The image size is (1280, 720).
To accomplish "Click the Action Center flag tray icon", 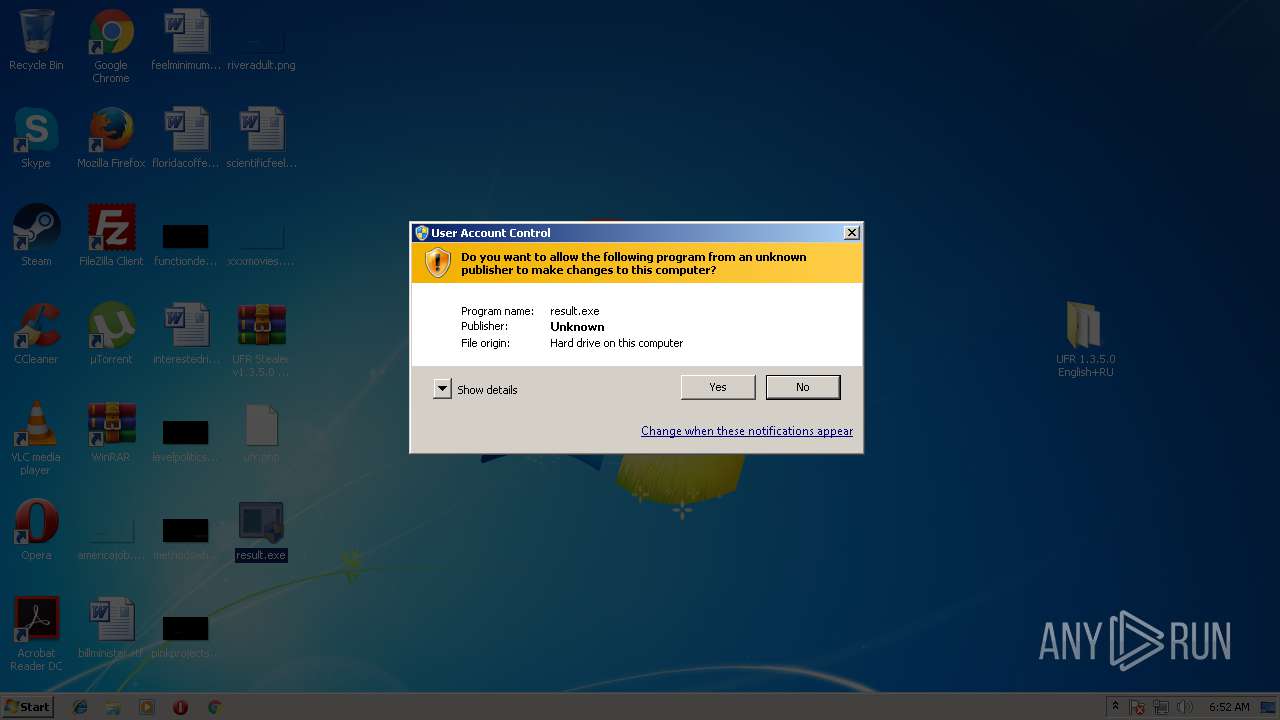I will 1138,707.
